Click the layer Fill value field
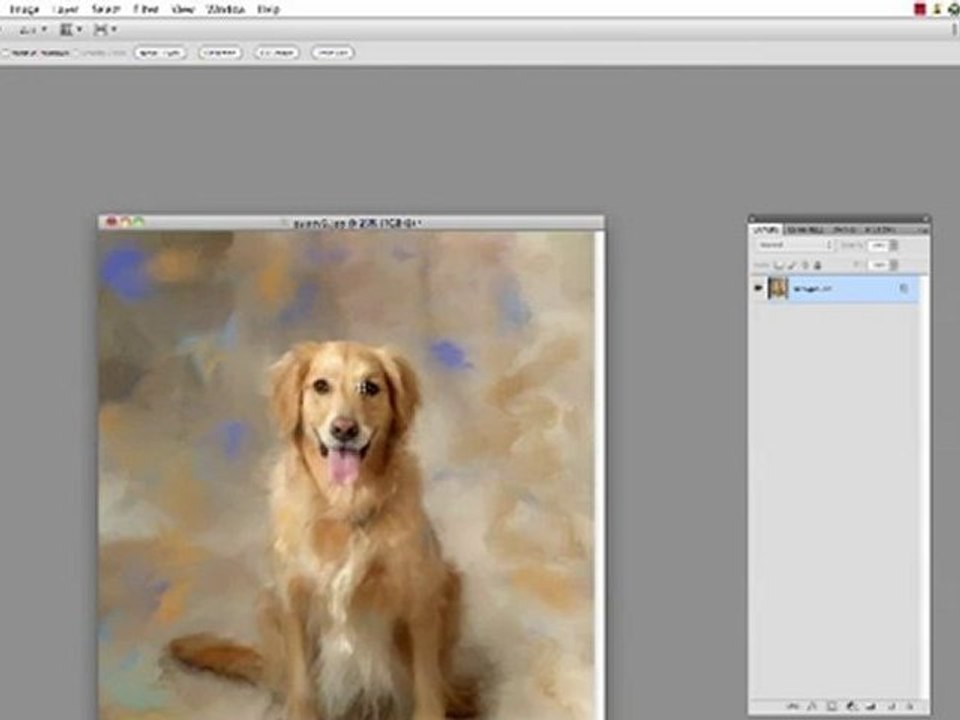The image size is (960, 720). (x=877, y=265)
